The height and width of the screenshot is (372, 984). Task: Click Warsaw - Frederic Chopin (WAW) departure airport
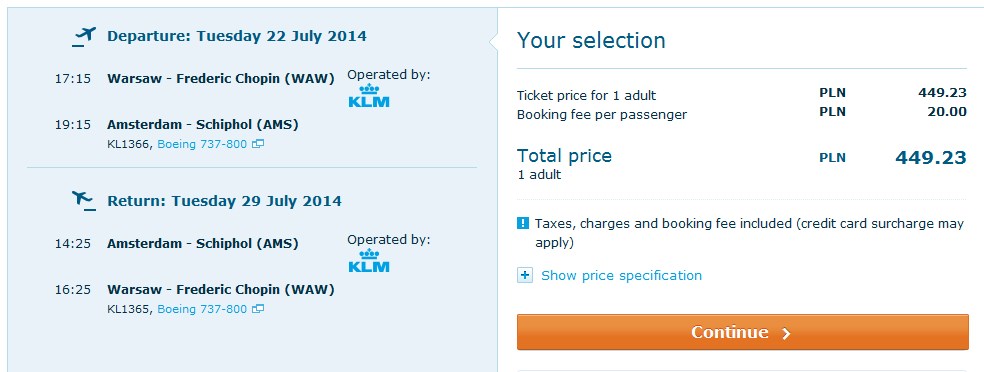click(221, 79)
